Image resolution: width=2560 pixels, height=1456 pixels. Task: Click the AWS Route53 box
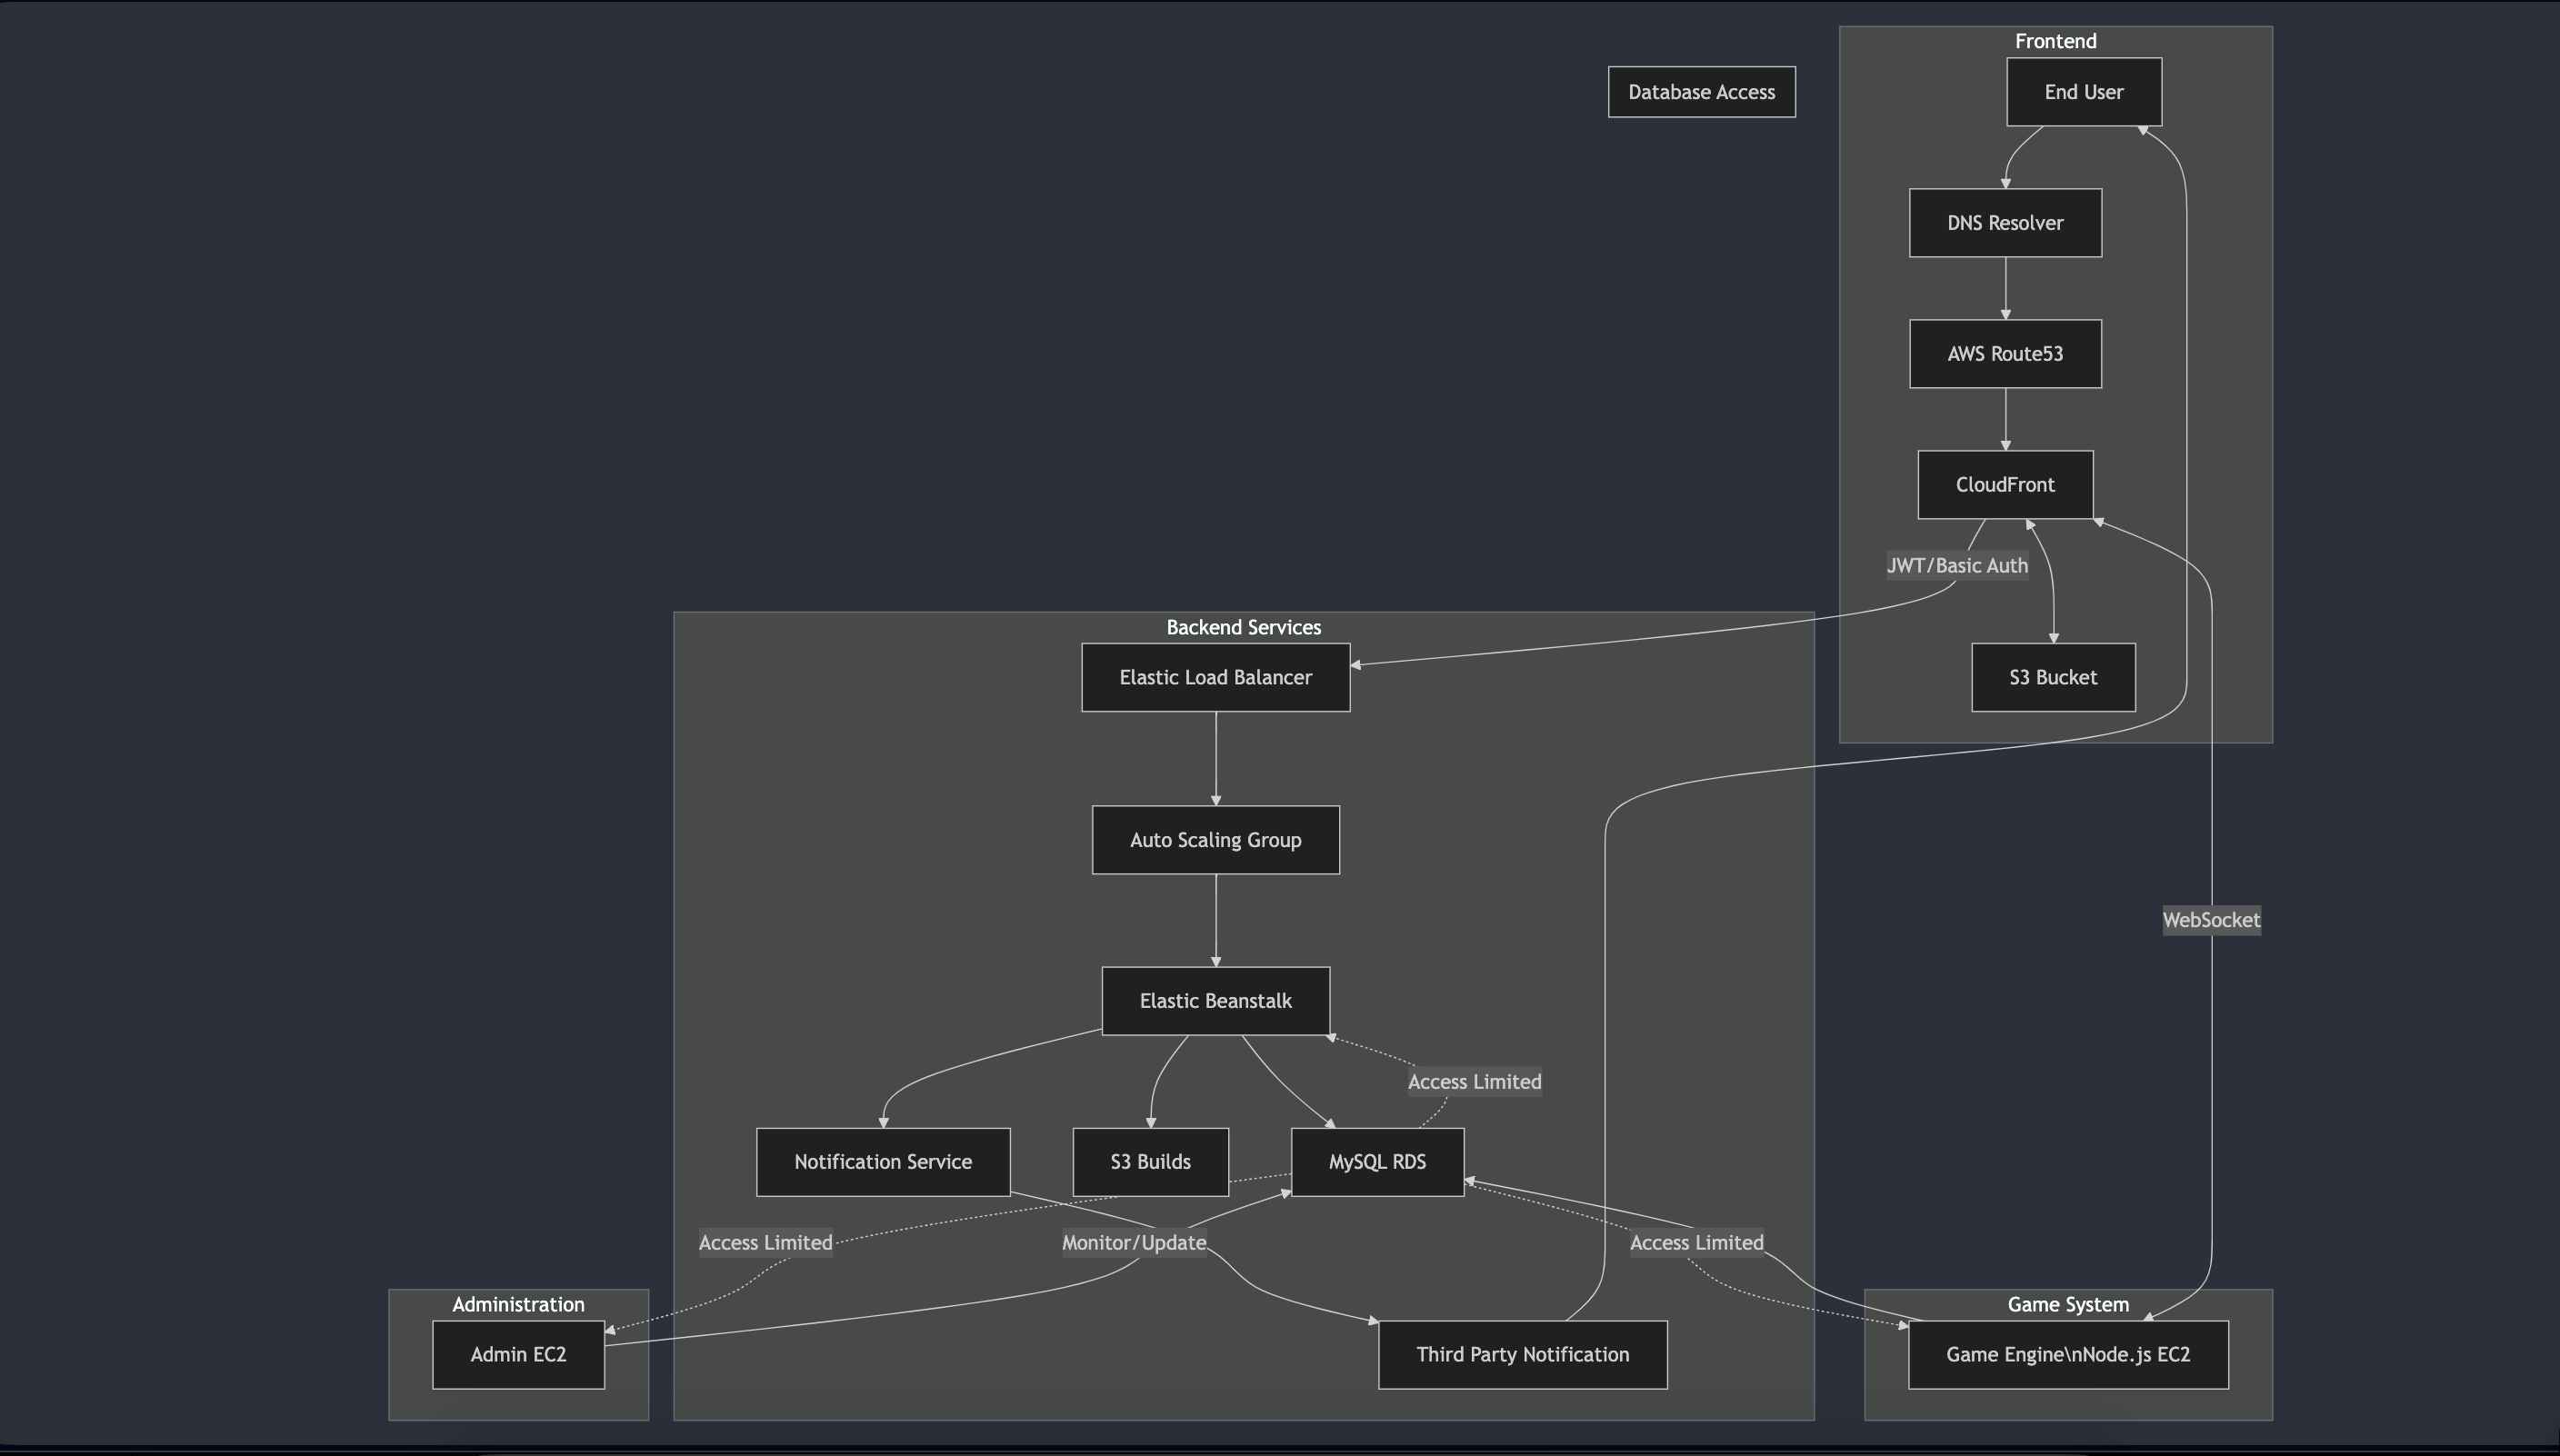coord(2004,354)
